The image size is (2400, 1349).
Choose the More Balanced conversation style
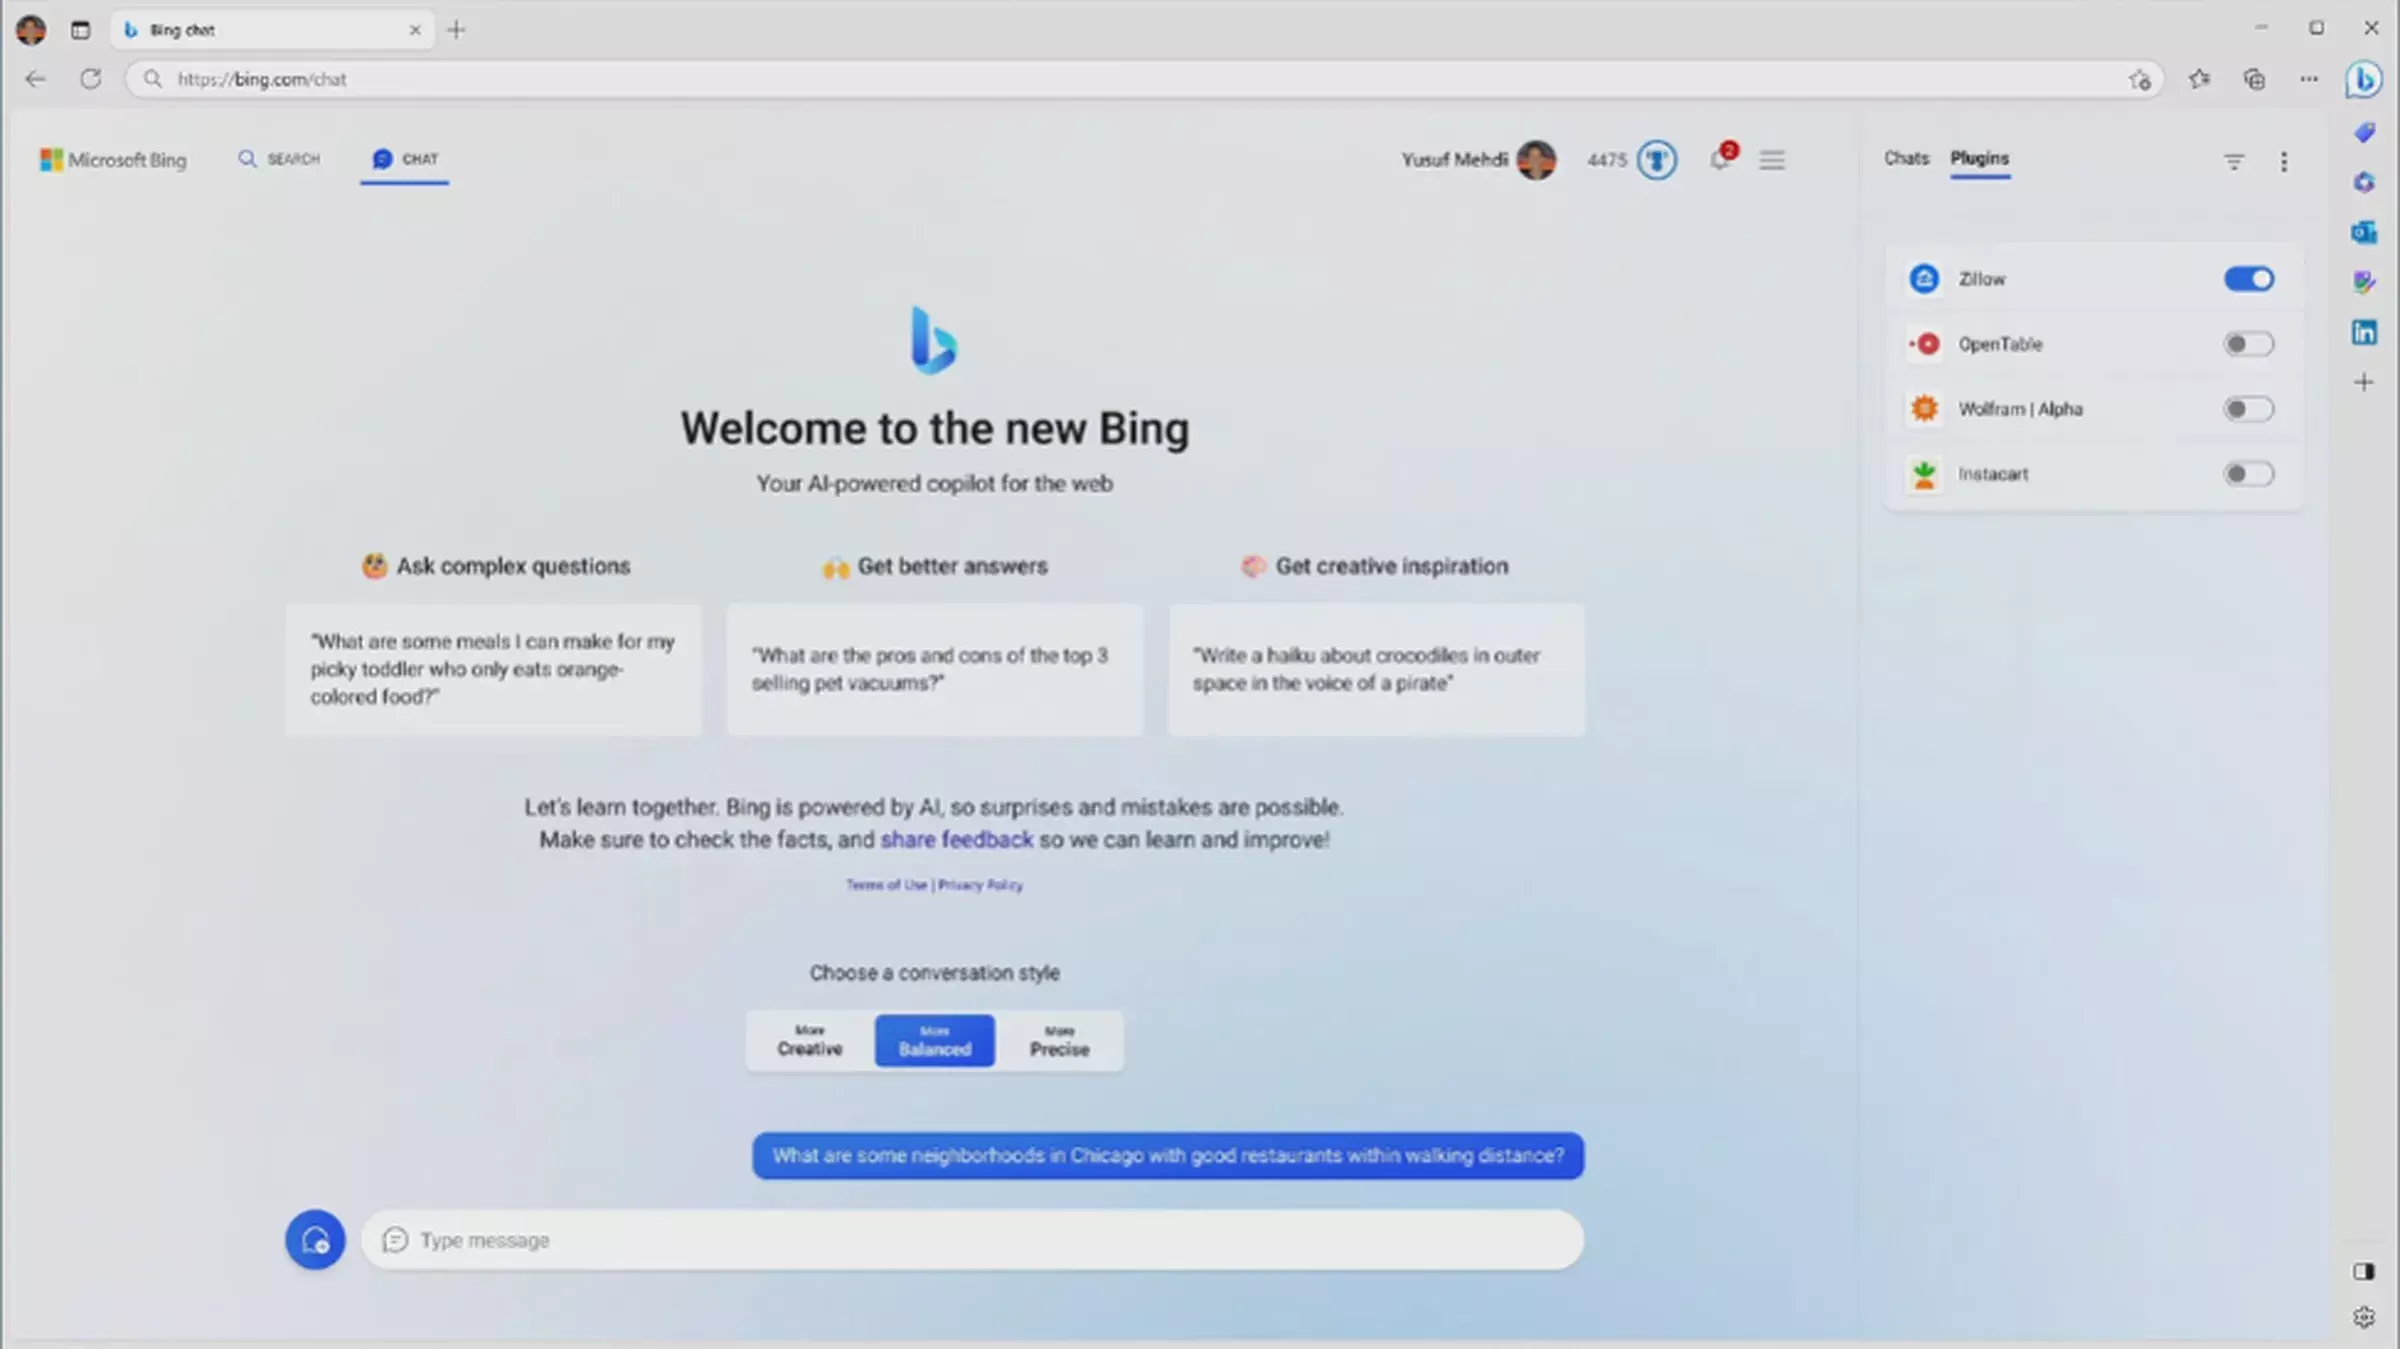pos(934,1041)
